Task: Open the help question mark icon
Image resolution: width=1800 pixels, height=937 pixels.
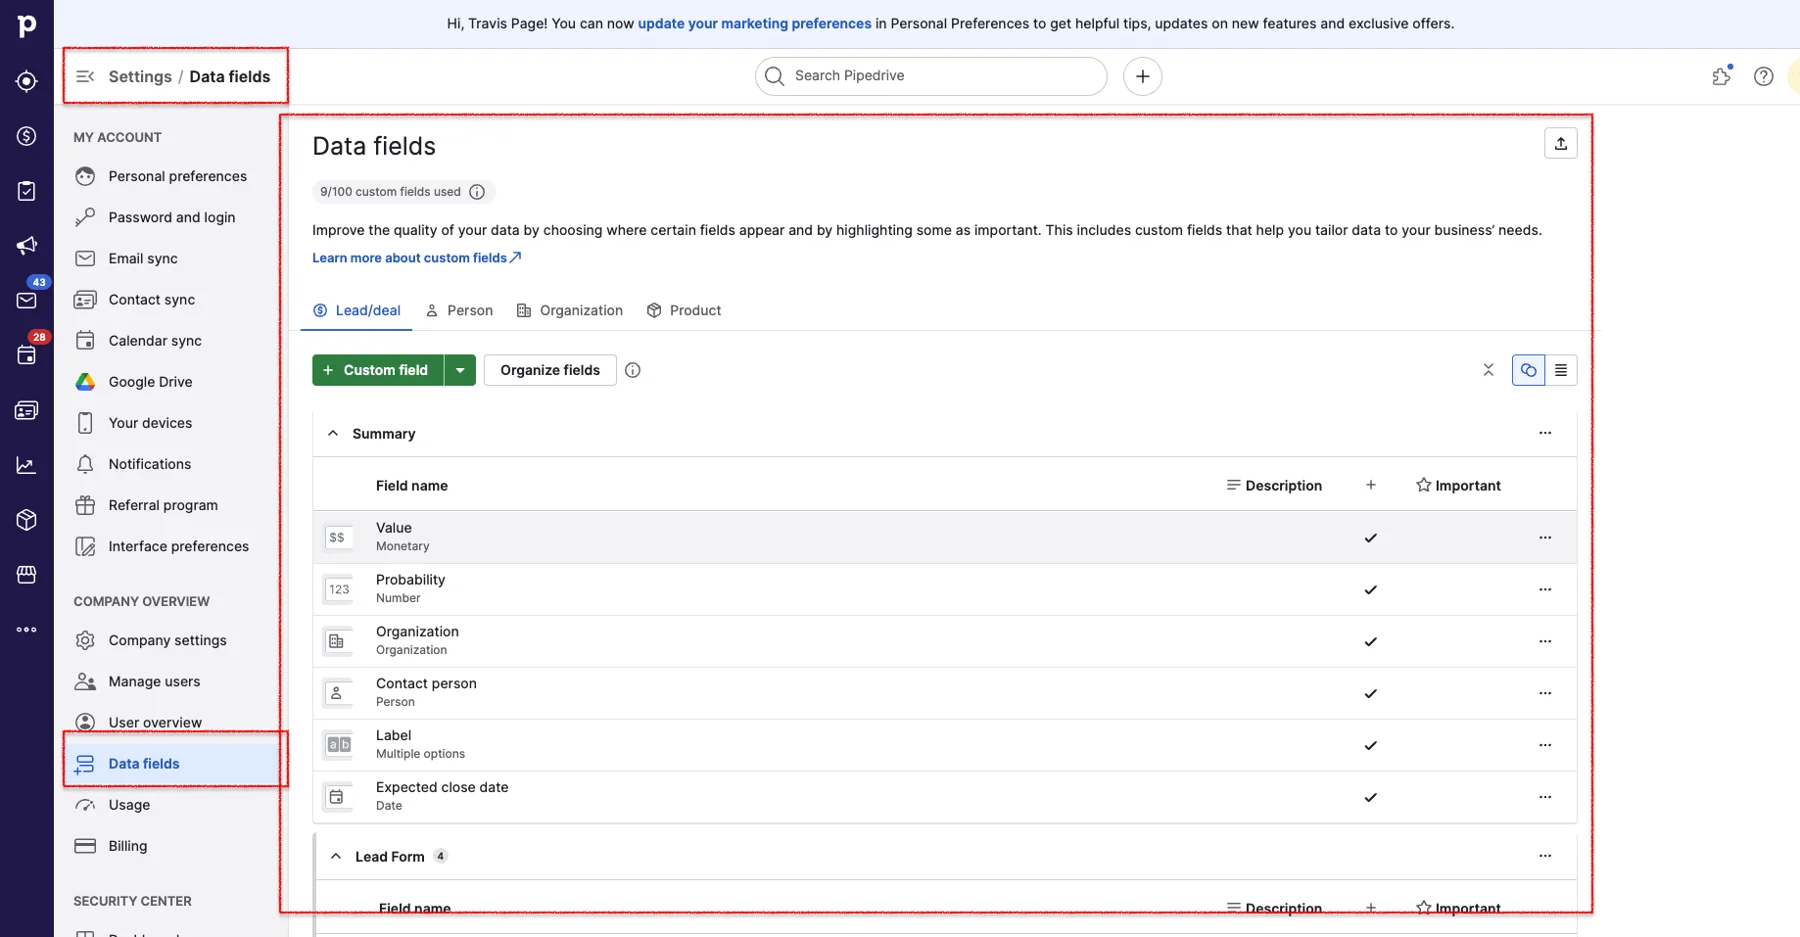Action: pyautogui.click(x=1763, y=76)
